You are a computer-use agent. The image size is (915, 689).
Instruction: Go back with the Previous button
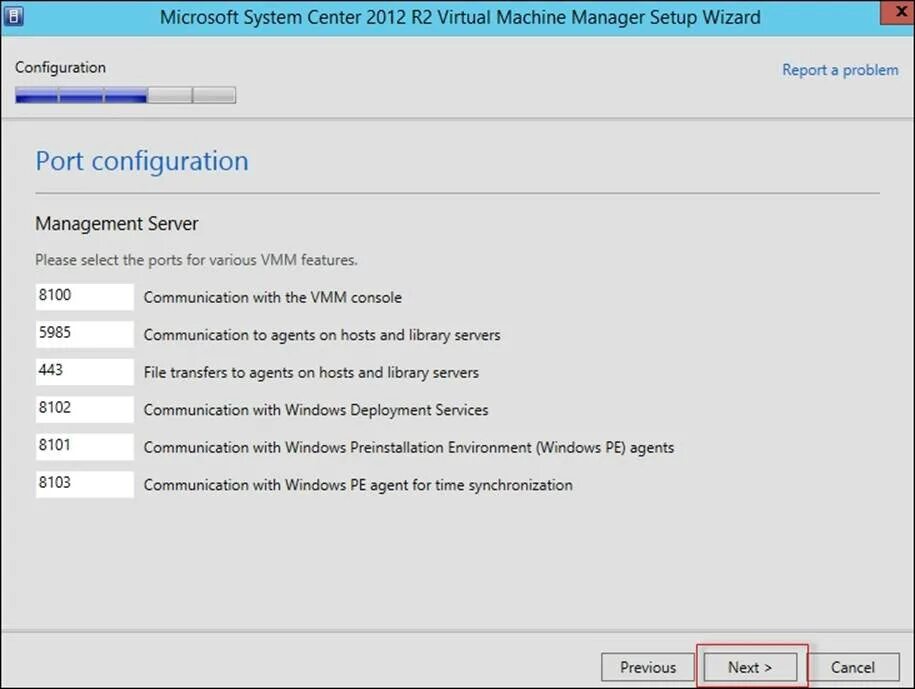click(648, 667)
